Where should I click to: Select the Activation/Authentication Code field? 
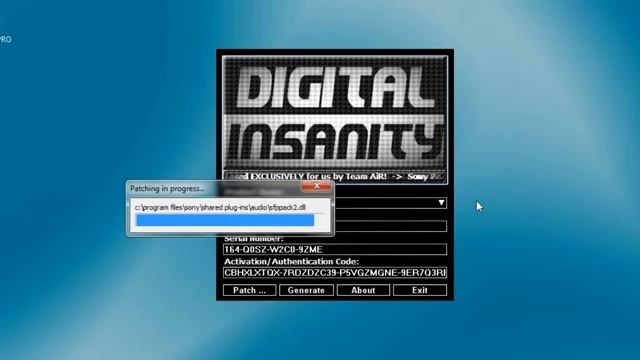pyautogui.click(x=335, y=273)
